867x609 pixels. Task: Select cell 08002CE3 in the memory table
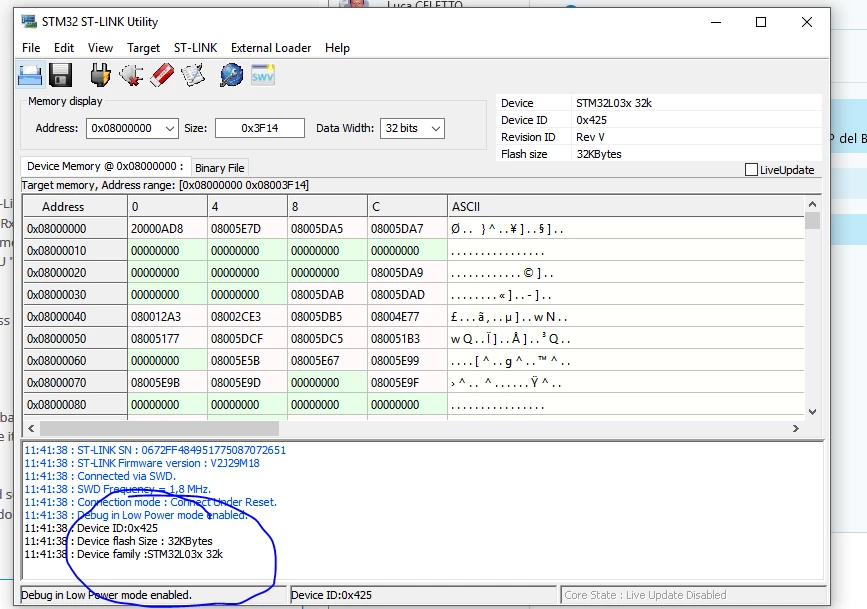pyautogui.click(x=247, y=317)
